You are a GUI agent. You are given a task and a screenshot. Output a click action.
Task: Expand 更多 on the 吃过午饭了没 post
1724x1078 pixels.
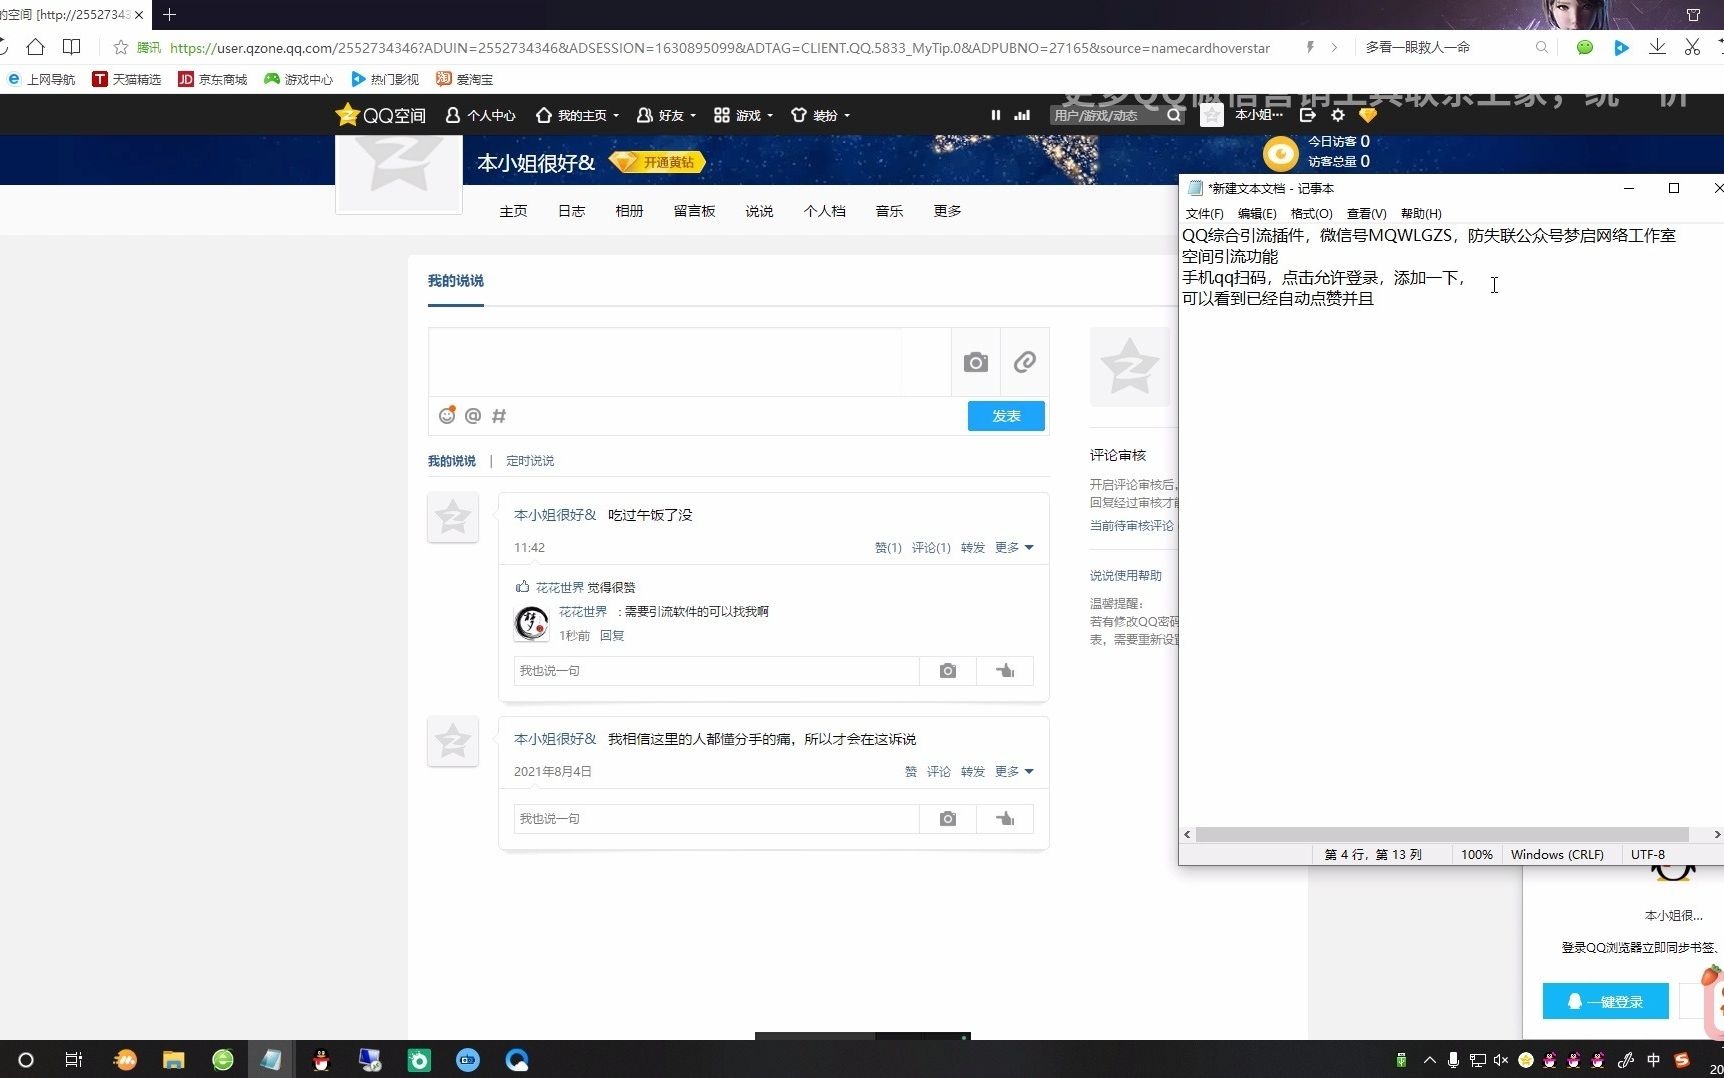(1014, 547)
